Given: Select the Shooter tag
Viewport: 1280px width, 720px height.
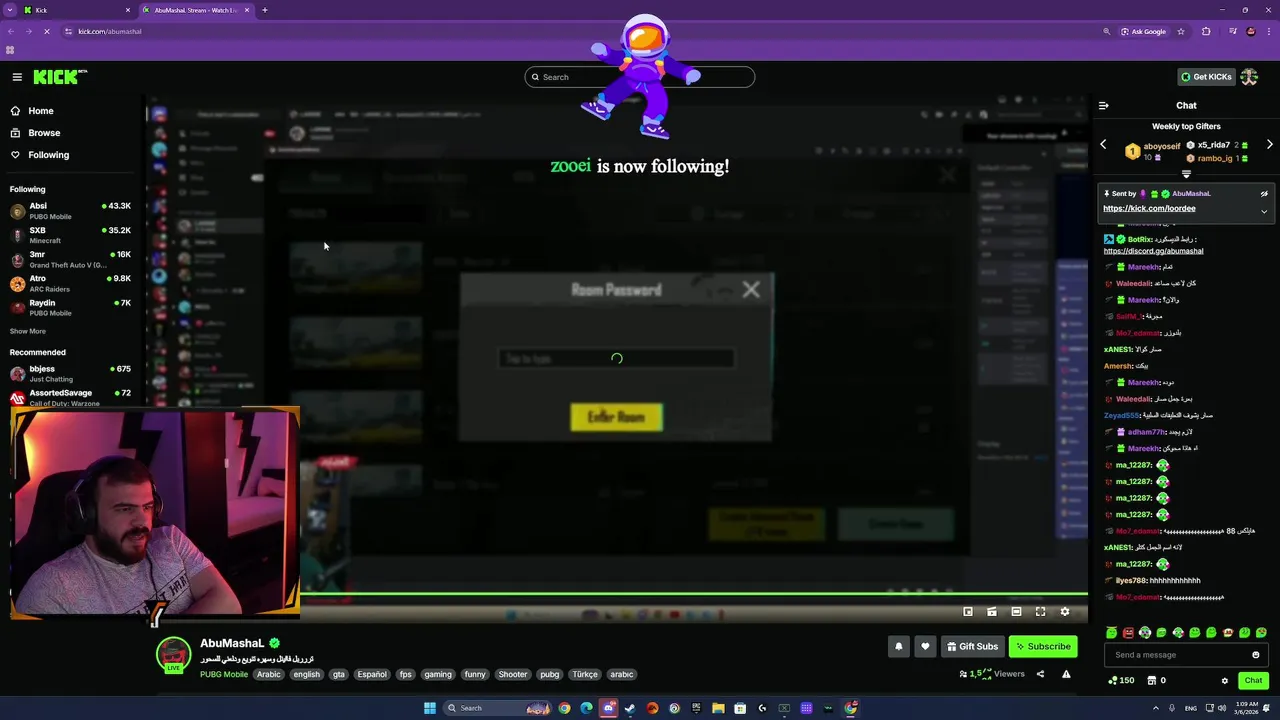Looking at the screenshot, I should pos(513,674).
